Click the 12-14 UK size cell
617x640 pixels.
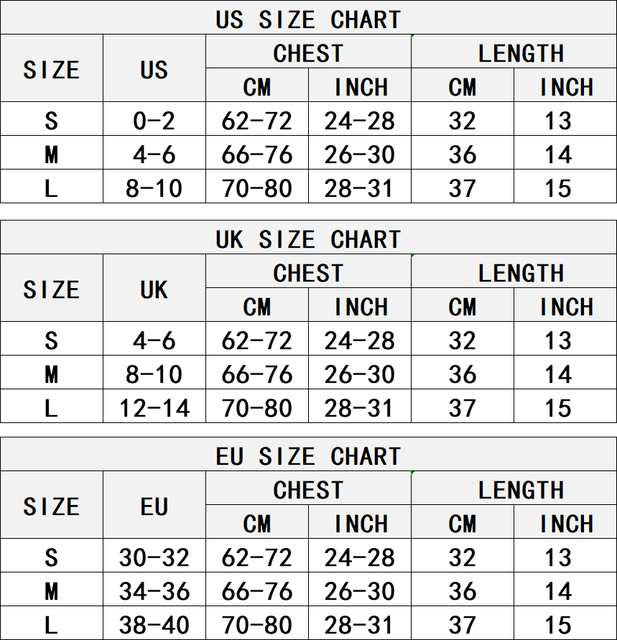tap(154, 408)
